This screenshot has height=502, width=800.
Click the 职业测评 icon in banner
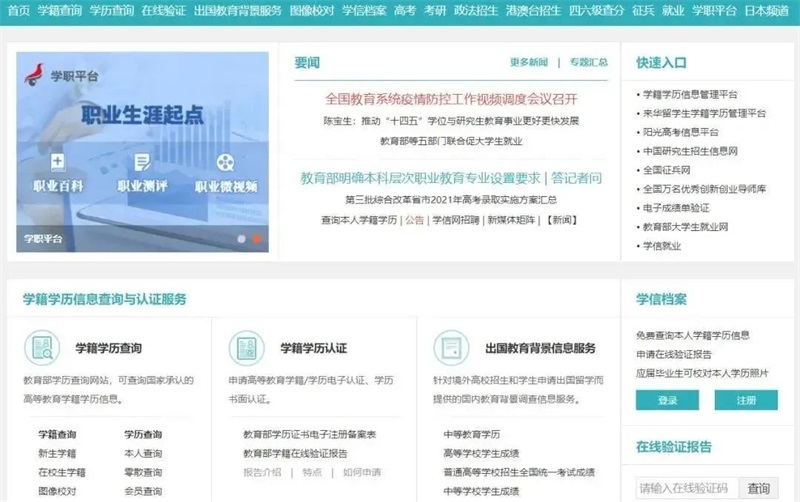coord(141,162)
